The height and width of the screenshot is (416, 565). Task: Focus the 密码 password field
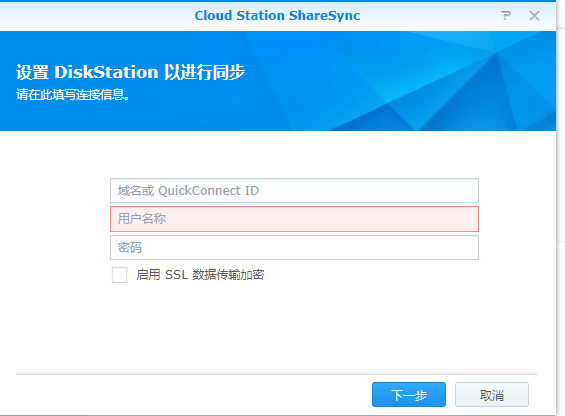click(294, 248)
